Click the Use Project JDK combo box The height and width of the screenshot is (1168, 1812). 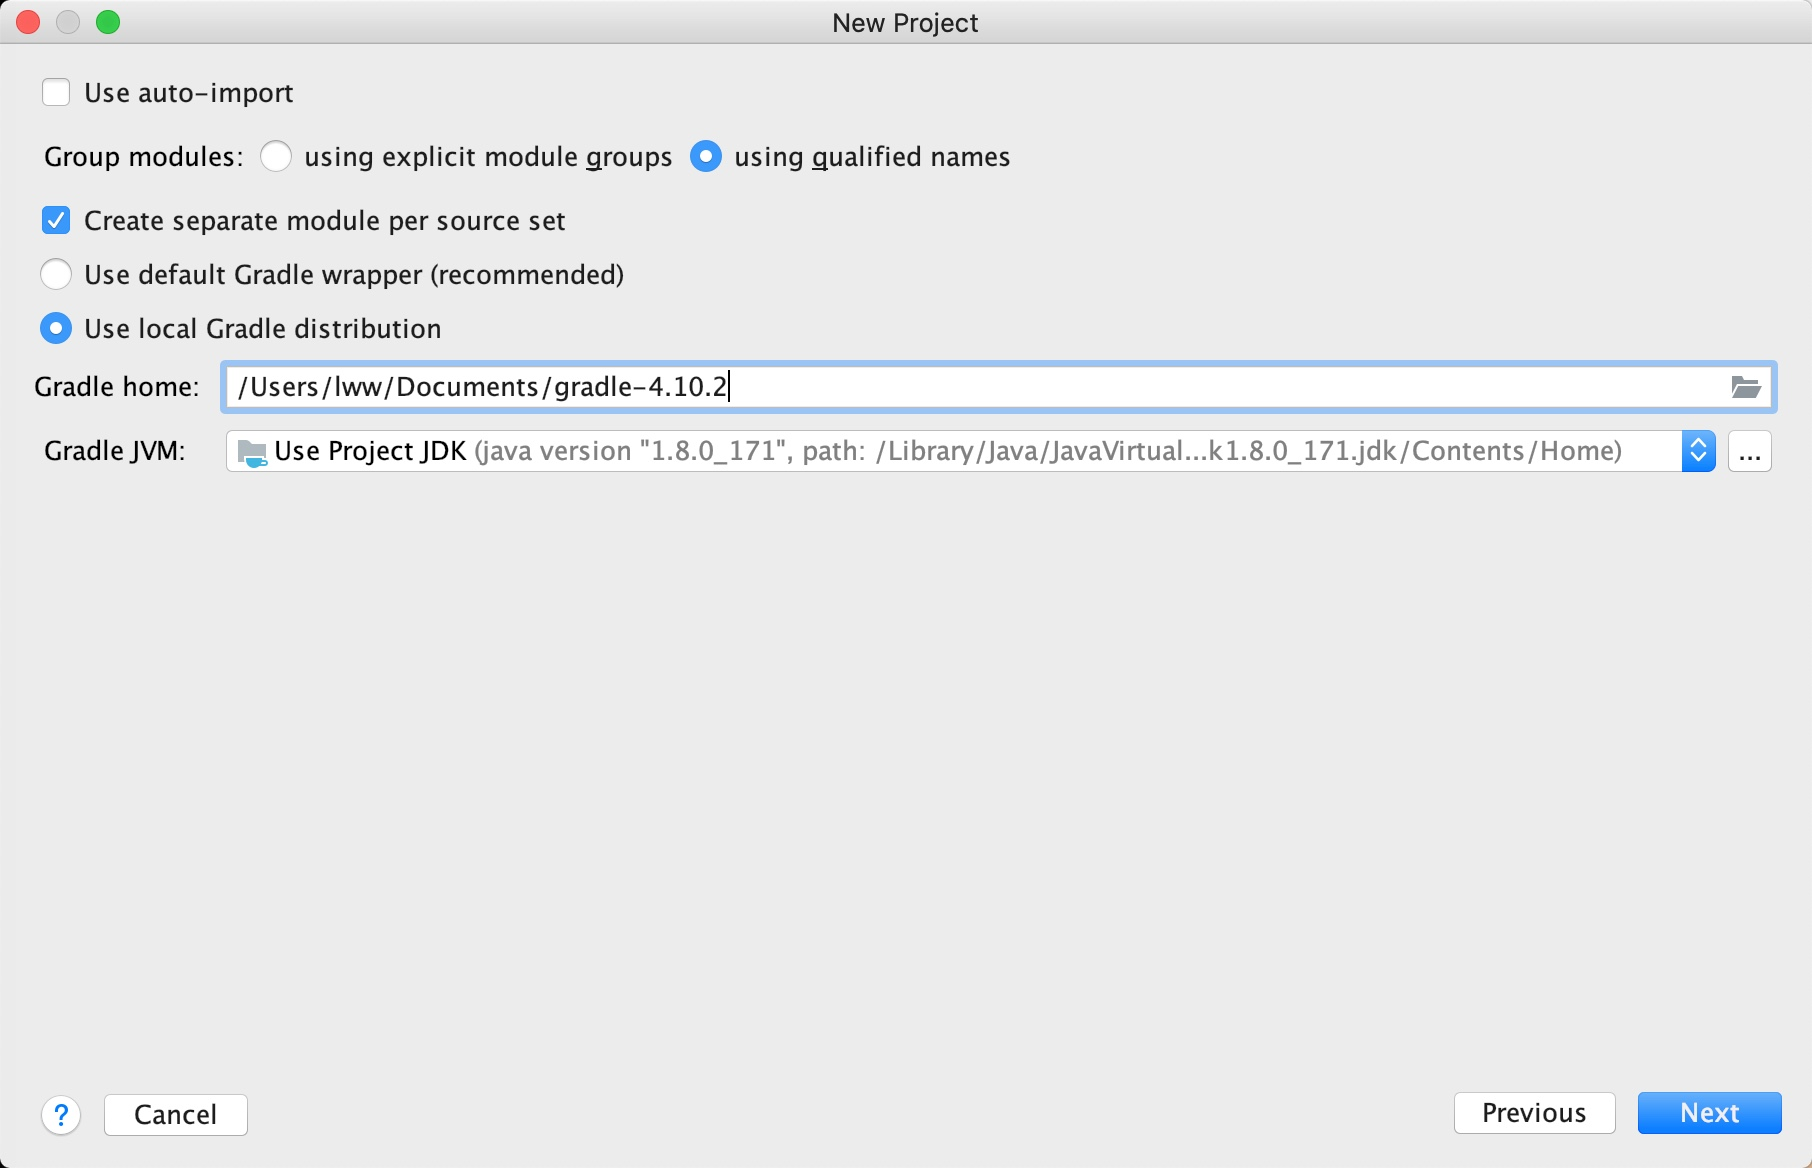click(x=950, y=452)
